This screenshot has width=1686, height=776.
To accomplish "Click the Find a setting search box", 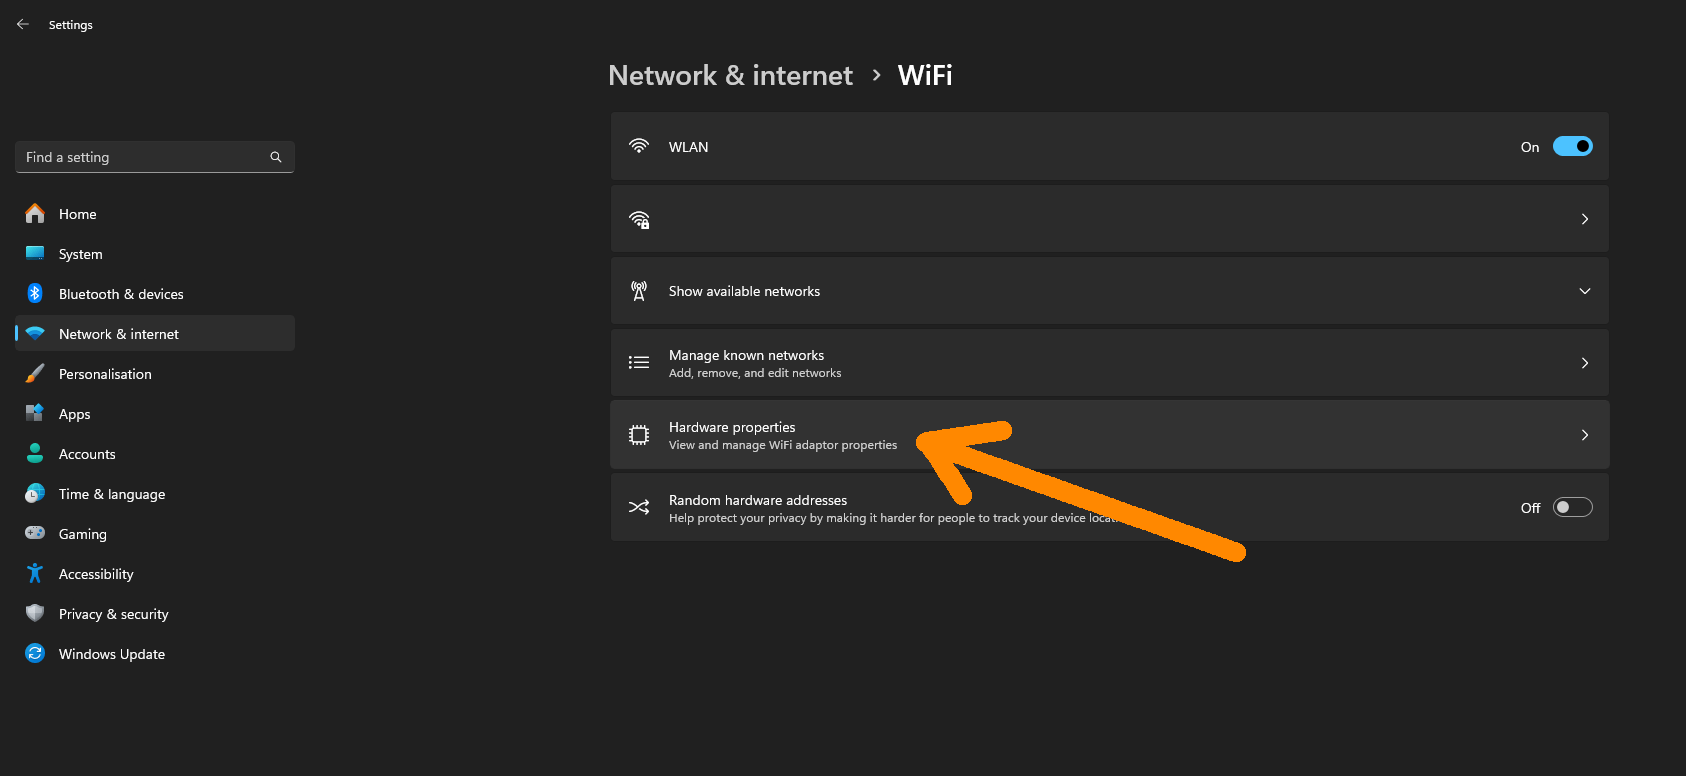I will (x=145, y=157).
